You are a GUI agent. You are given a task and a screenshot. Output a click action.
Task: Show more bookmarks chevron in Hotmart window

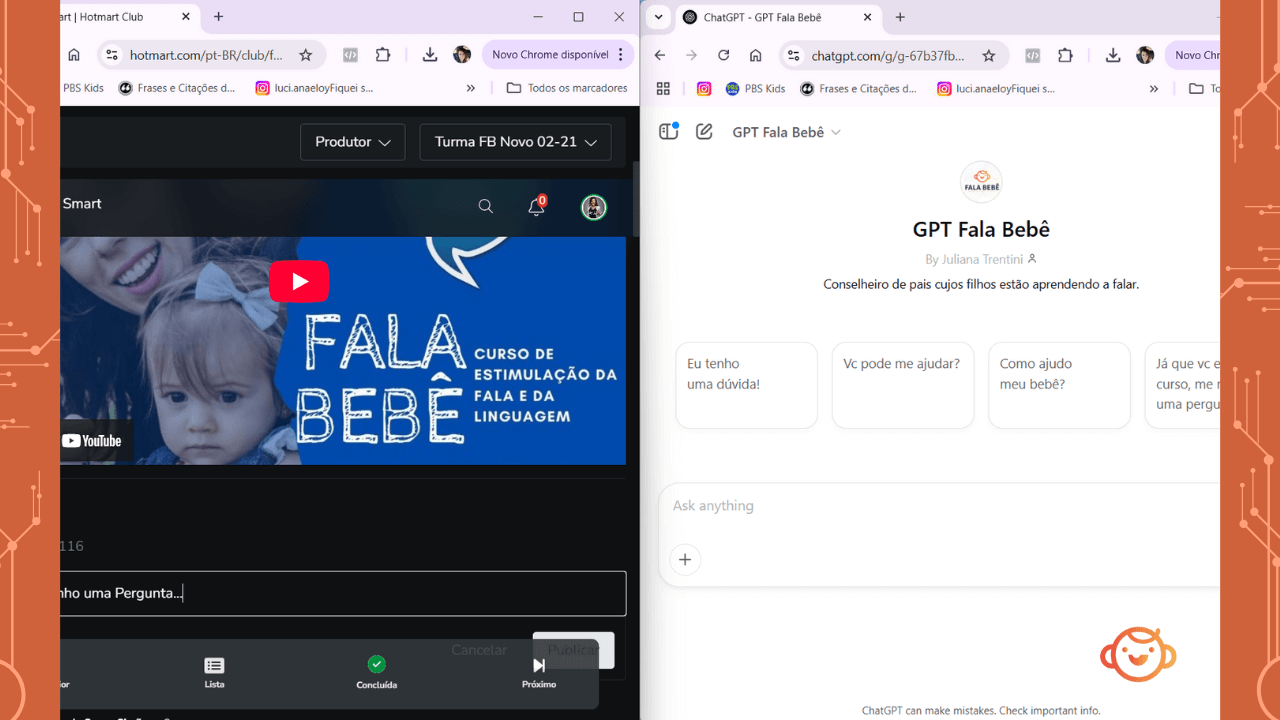(471, 88)
